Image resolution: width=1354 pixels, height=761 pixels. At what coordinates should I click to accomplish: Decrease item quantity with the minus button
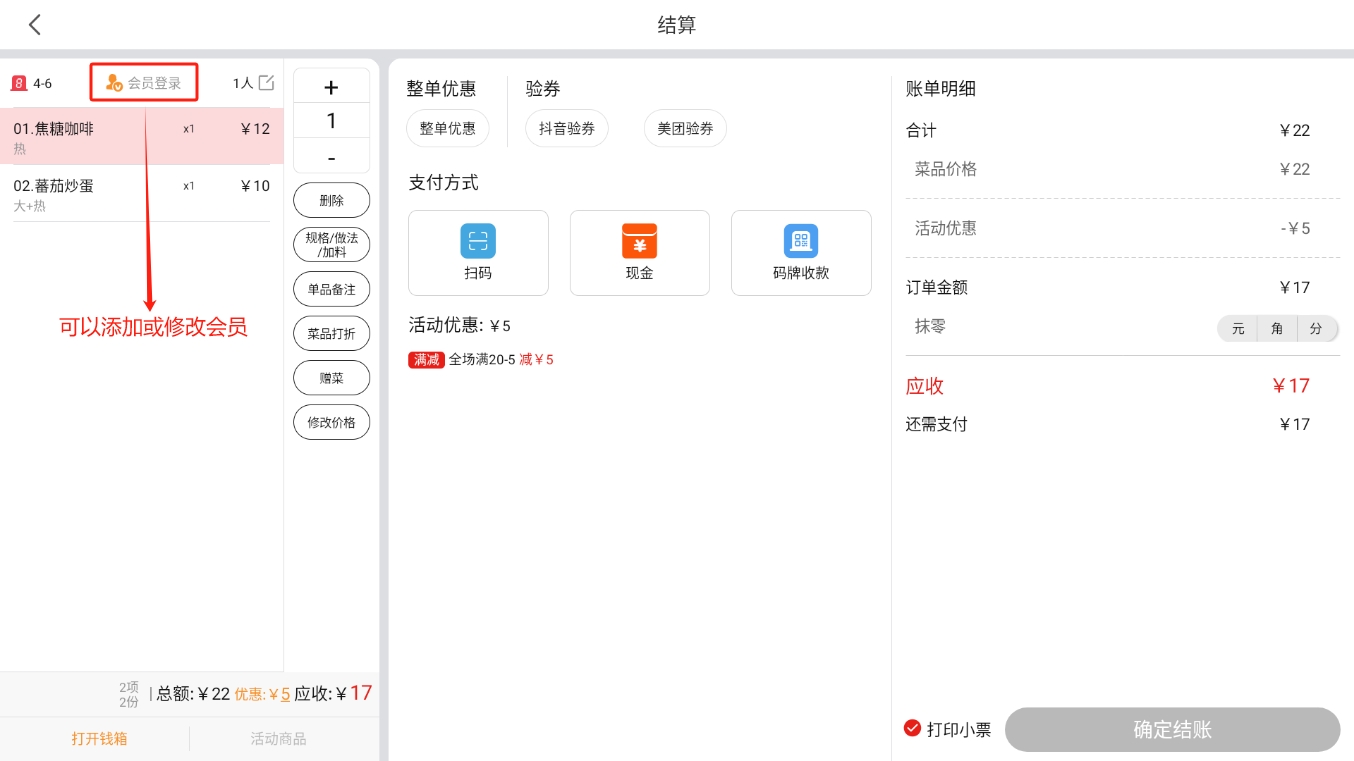[x=331, y=158]
